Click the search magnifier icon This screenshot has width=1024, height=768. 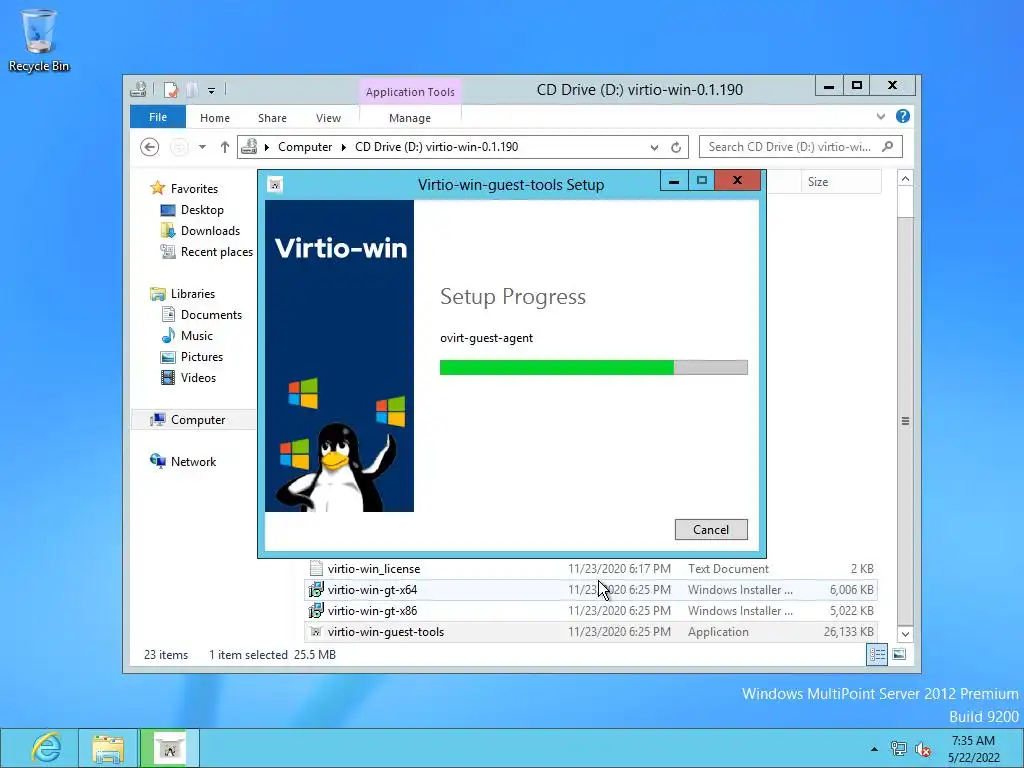point(887,147)
